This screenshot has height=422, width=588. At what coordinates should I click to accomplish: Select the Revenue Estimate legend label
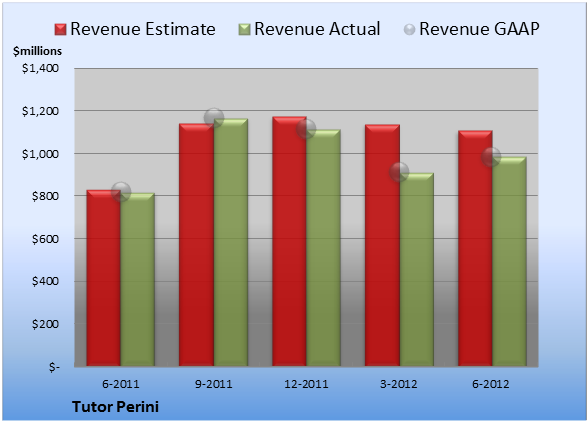(143, 29)
